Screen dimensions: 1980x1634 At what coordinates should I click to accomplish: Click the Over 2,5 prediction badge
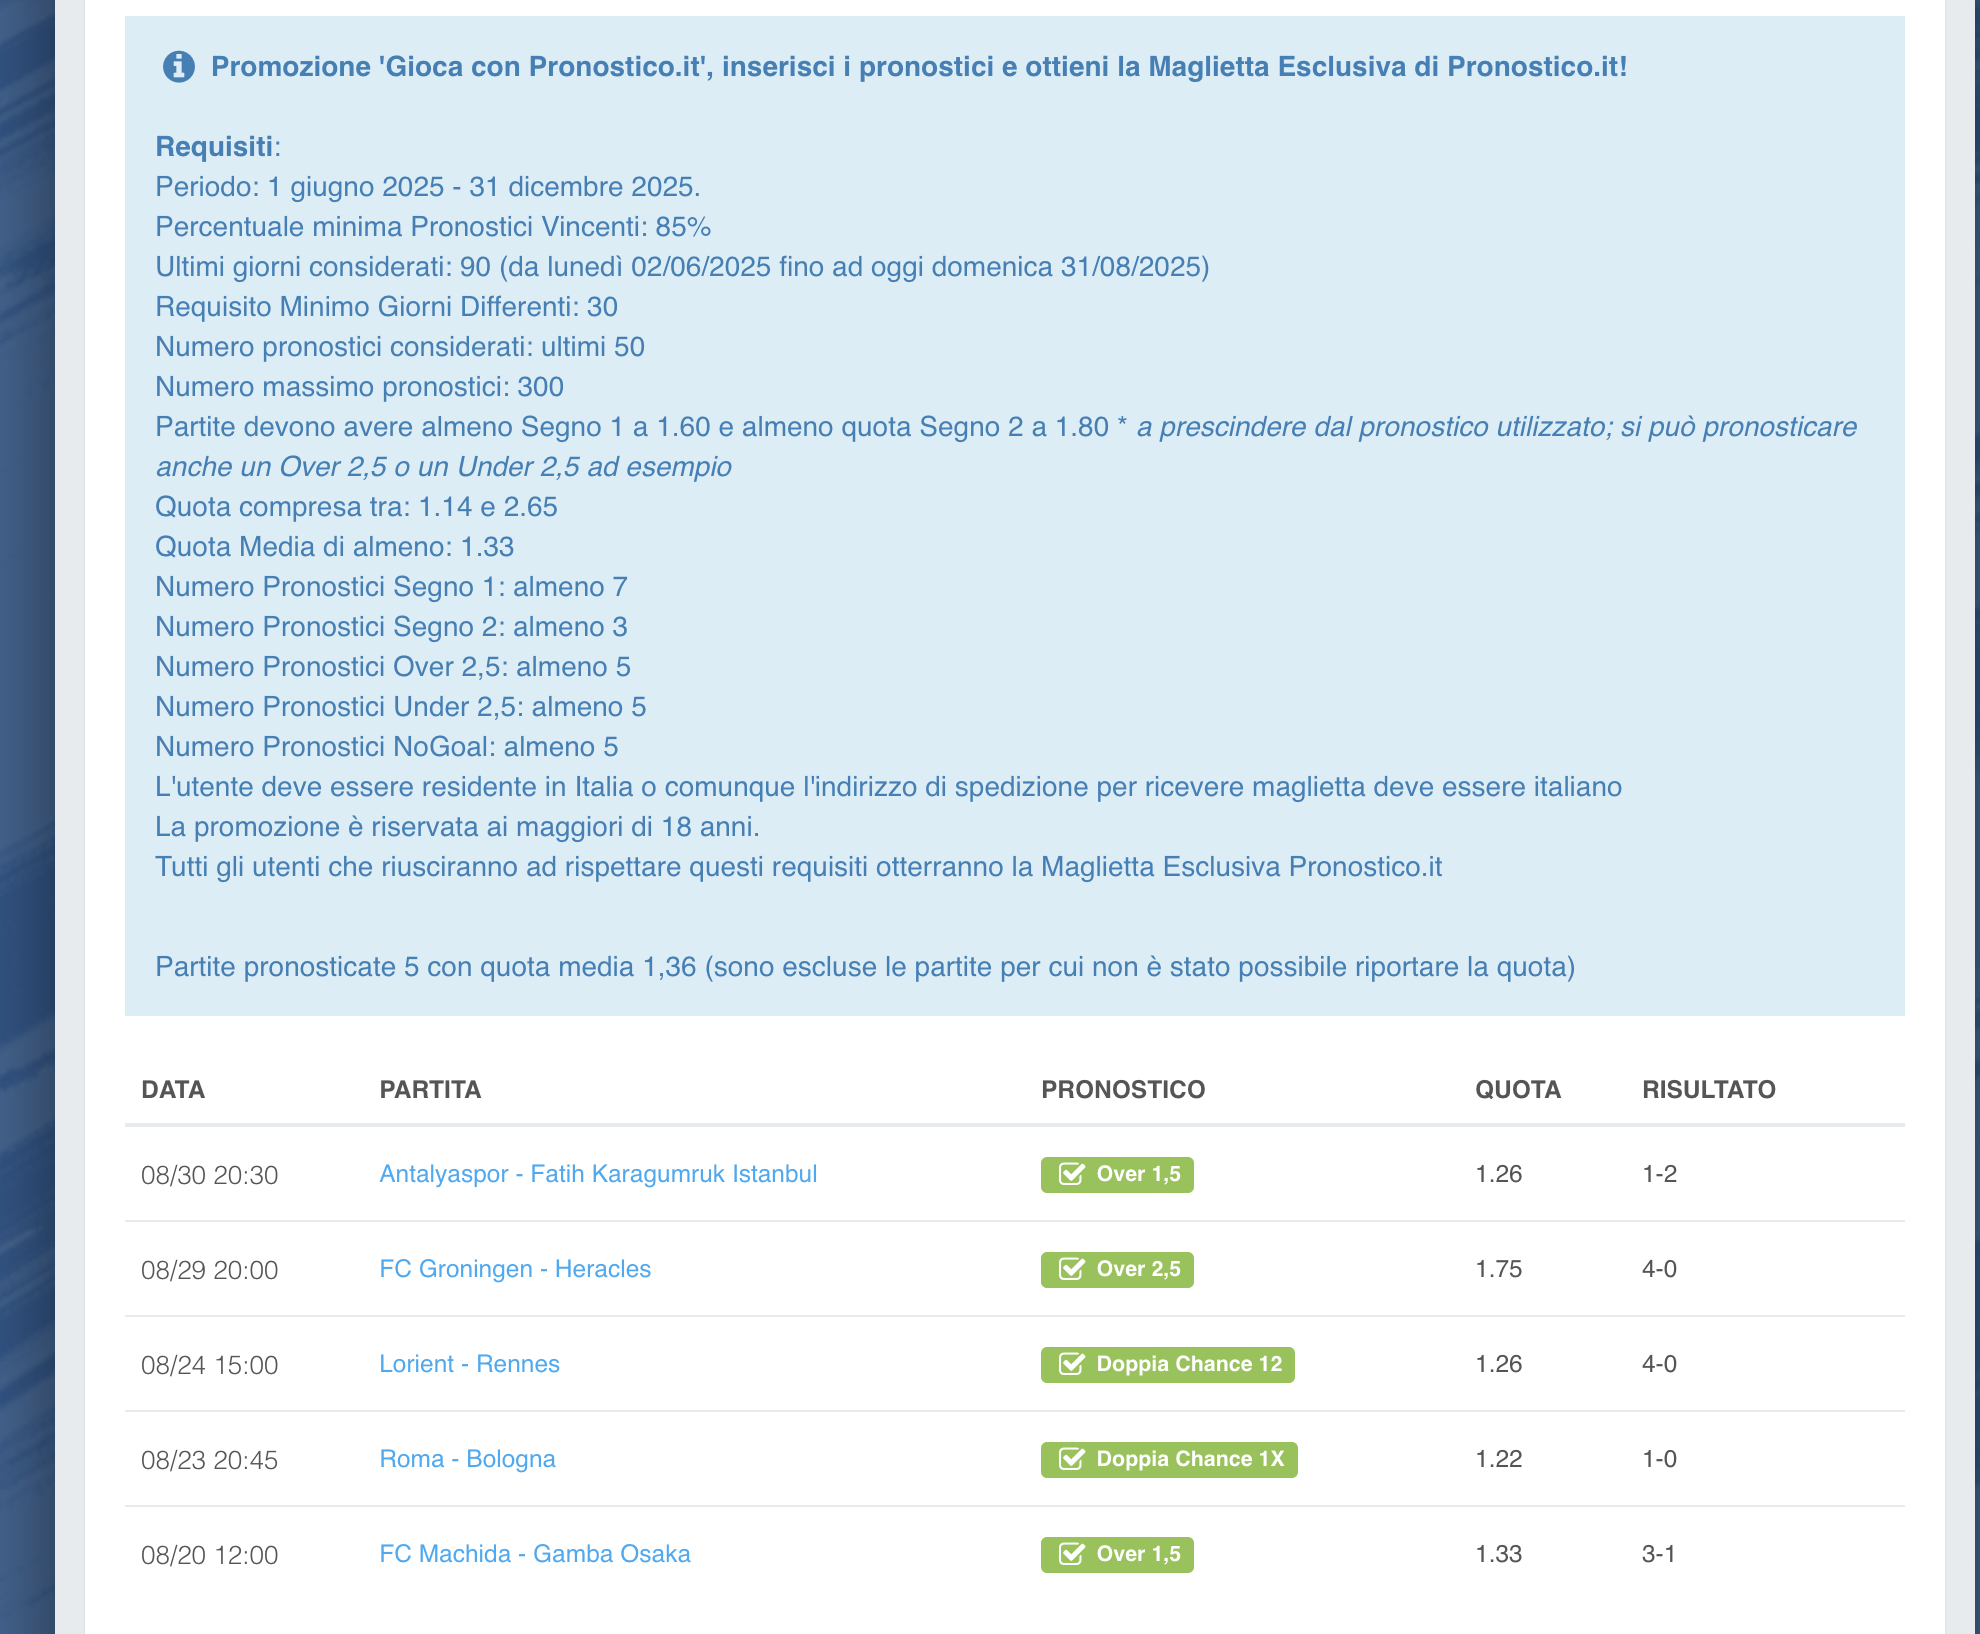pos(1117,1269)
